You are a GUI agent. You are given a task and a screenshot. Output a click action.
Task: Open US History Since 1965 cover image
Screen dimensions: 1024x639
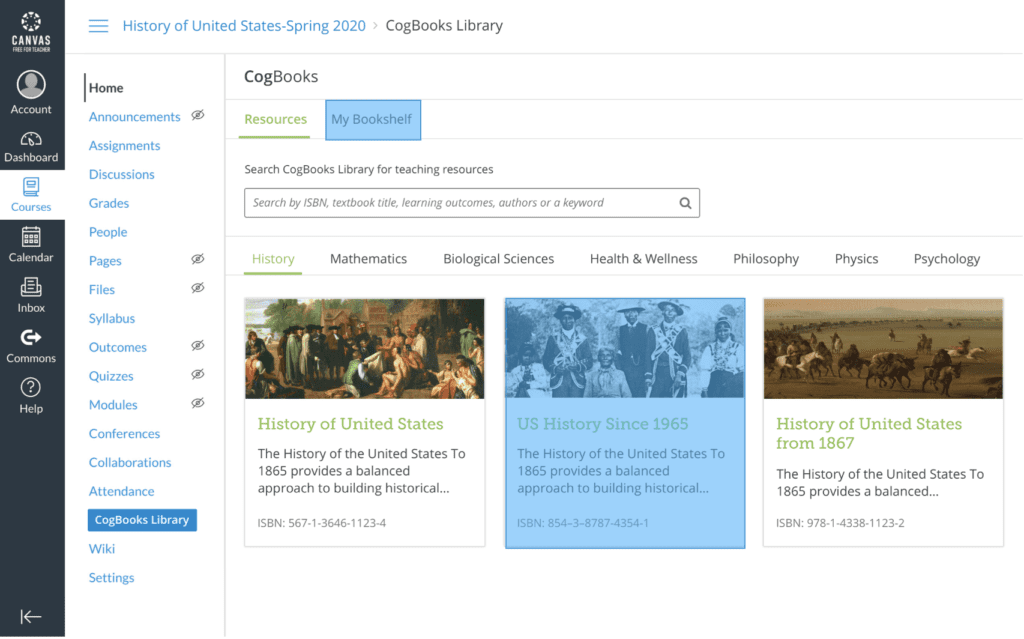pyautogui.click(x=625, y=348)
